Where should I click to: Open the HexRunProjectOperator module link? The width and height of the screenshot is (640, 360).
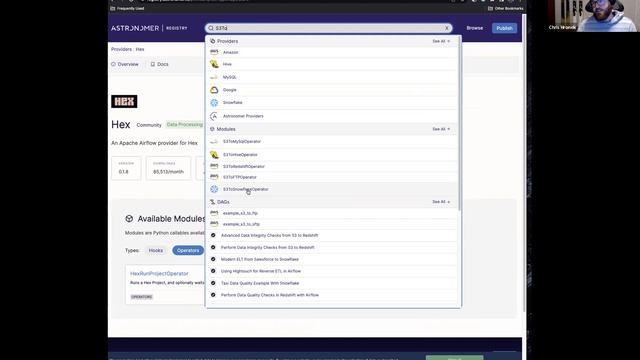(x=159, y=273)
